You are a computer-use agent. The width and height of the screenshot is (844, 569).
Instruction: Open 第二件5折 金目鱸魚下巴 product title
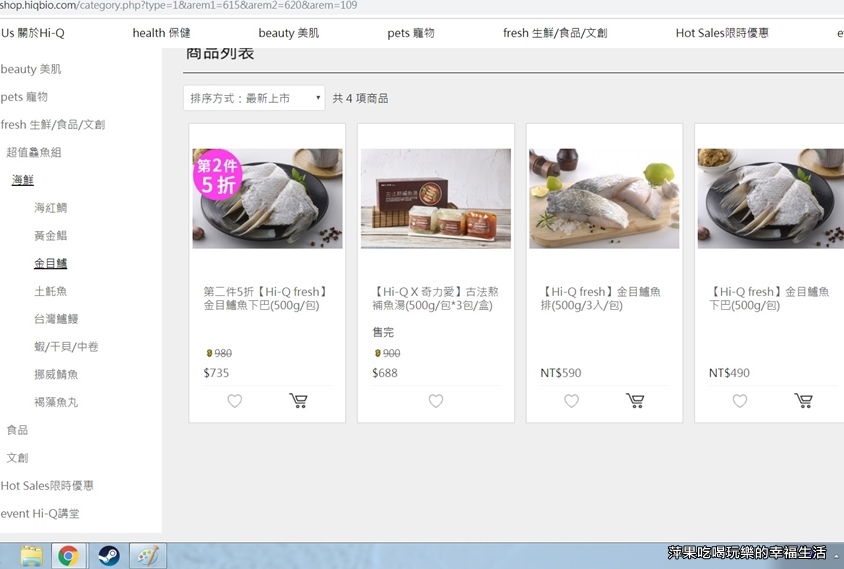[266, 298]
